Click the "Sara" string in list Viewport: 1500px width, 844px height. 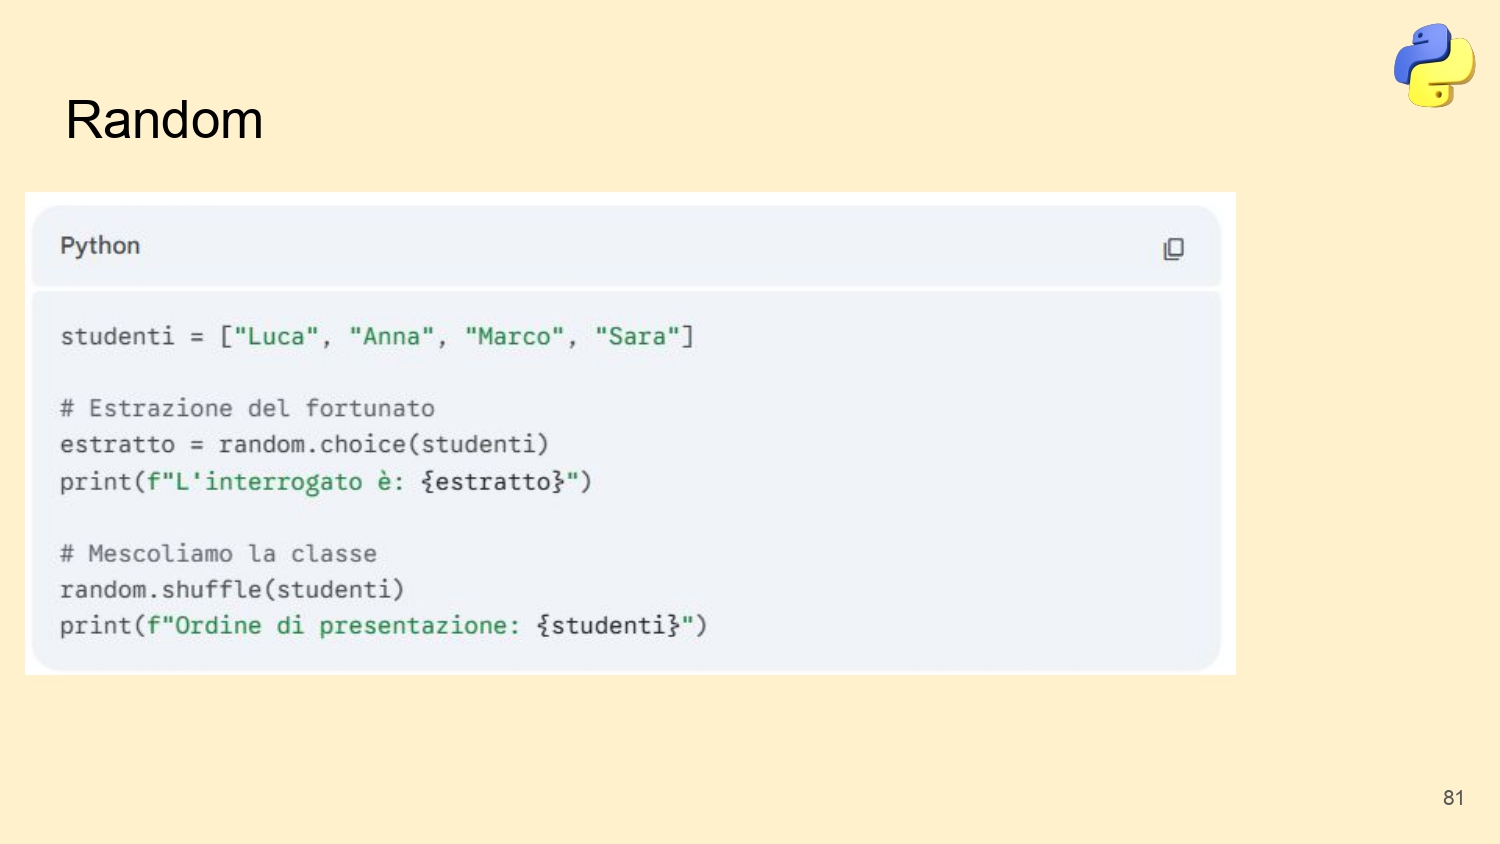tap(637, 336)
